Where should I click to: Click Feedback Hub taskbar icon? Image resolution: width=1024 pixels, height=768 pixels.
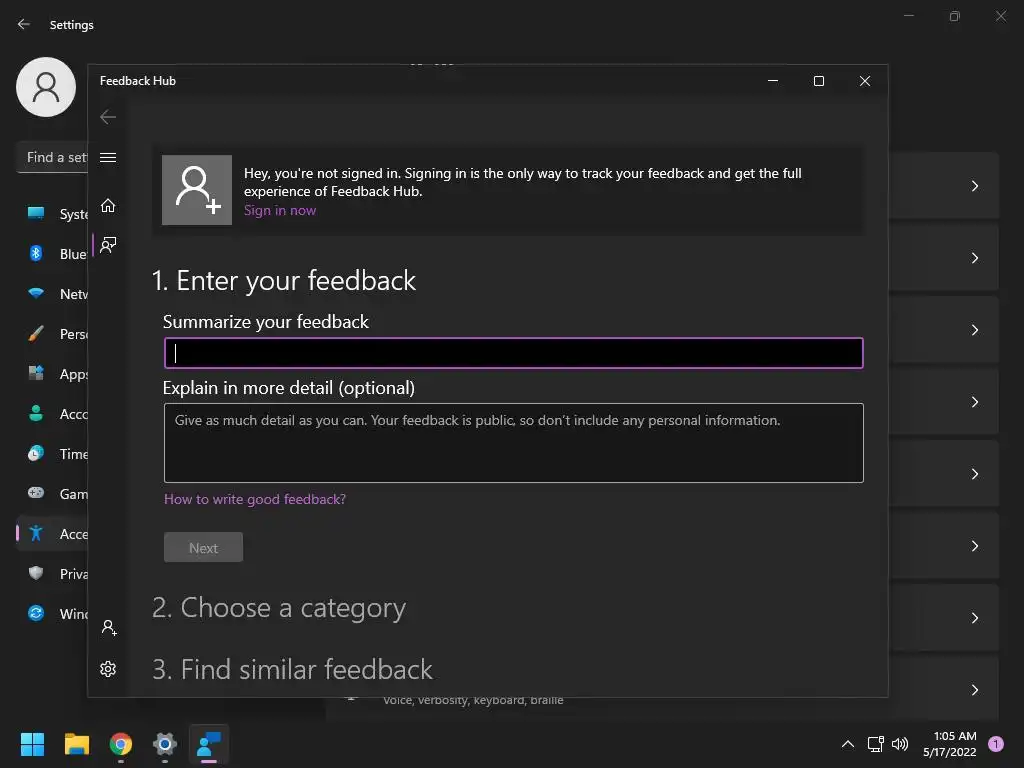[x=209, y=744]
